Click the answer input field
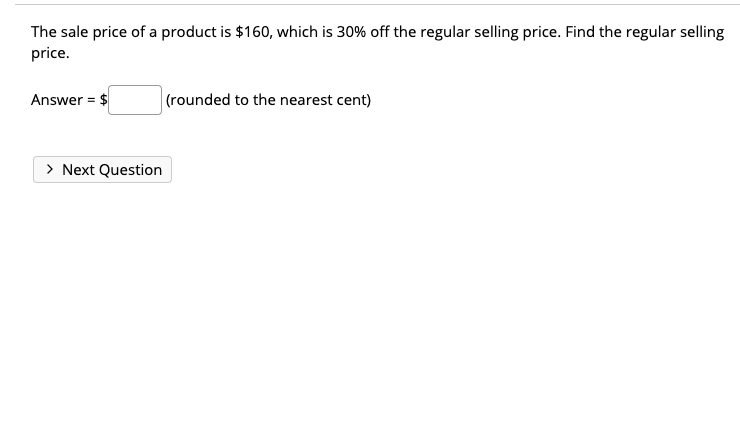This screenshot has height=441, width=740. pyautogui.click(x=135, y=100)
